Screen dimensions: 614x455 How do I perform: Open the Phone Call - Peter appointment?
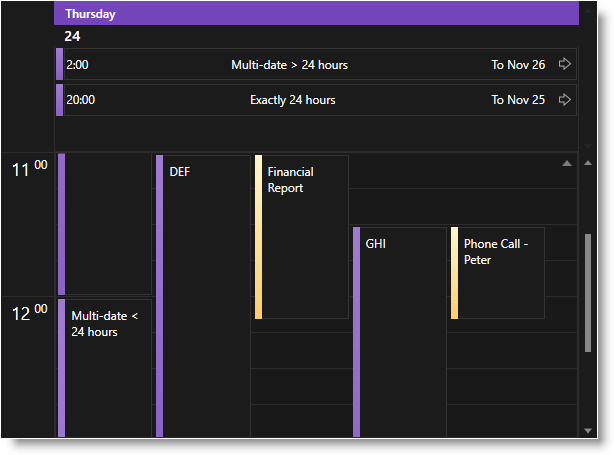pos(497,272)
